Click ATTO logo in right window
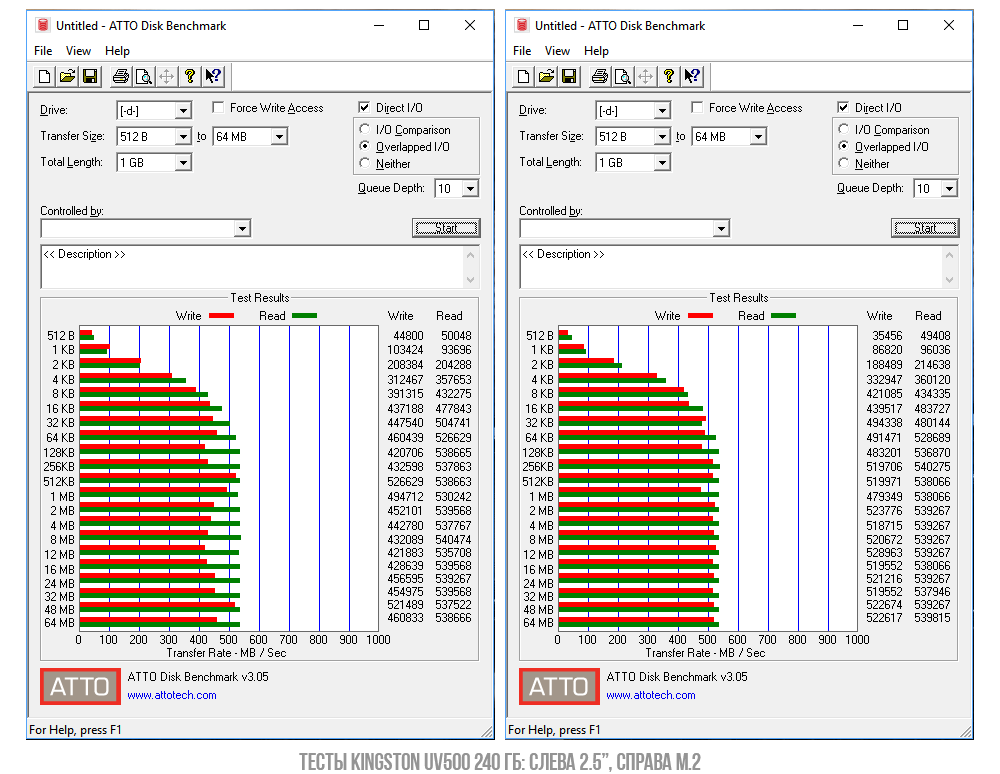The width and height of the screenshot is (1000, 774). (559, 687)
